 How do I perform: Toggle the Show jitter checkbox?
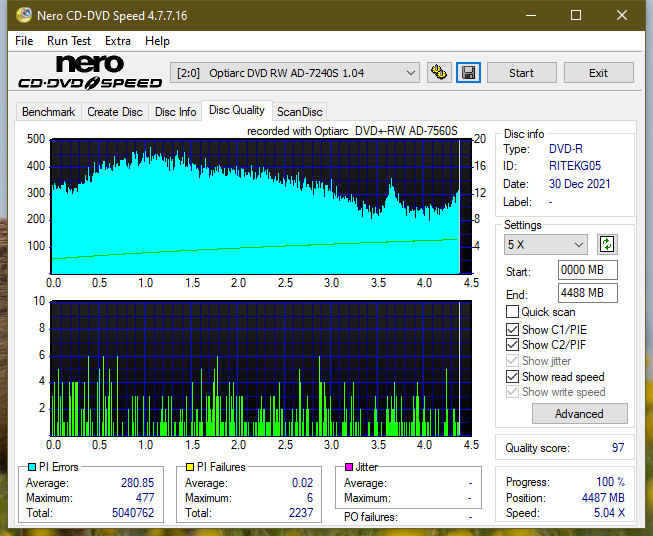512,361
